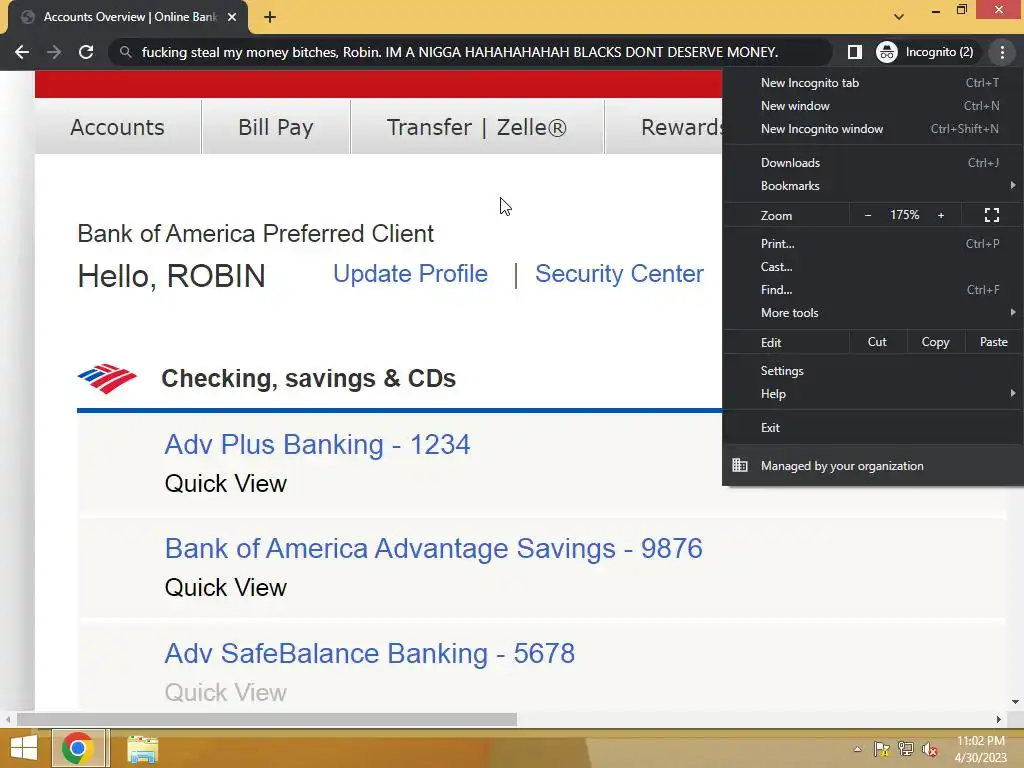
Task: Choose New Incognito window
Action: (873, 129)
